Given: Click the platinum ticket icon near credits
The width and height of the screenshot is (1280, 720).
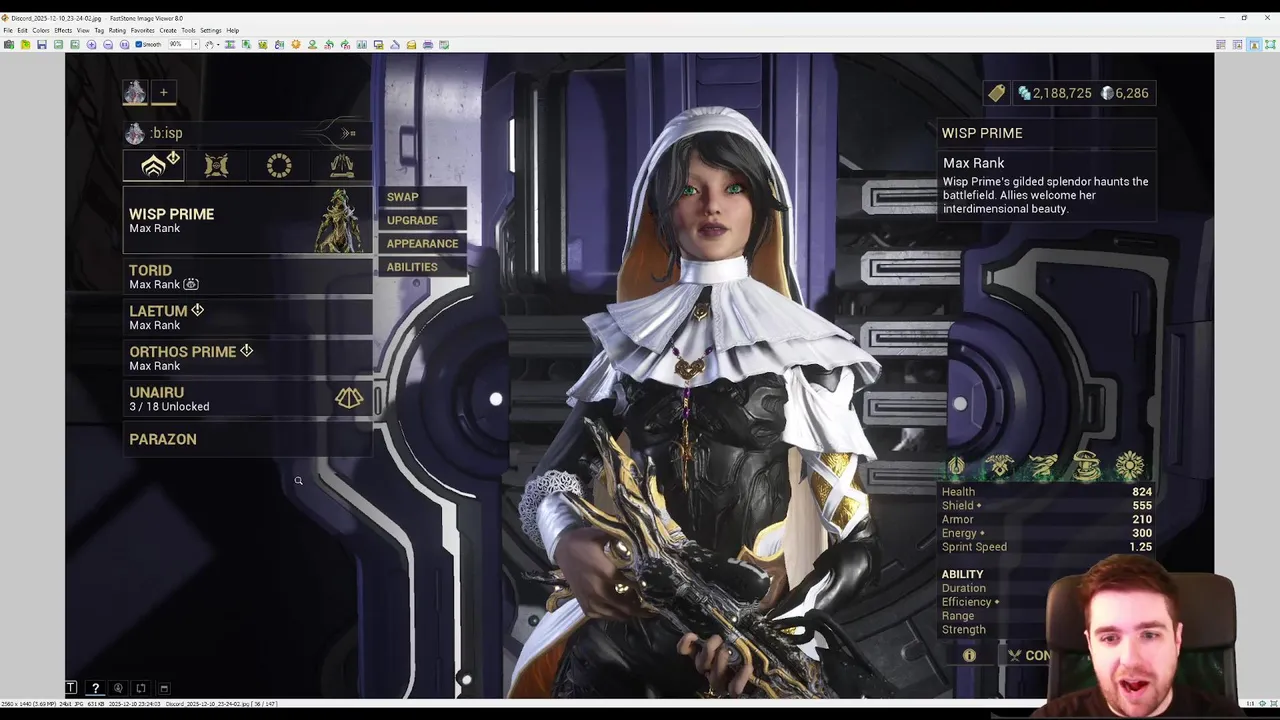Looking at the screenshot, I should click(x=997, y=93).
